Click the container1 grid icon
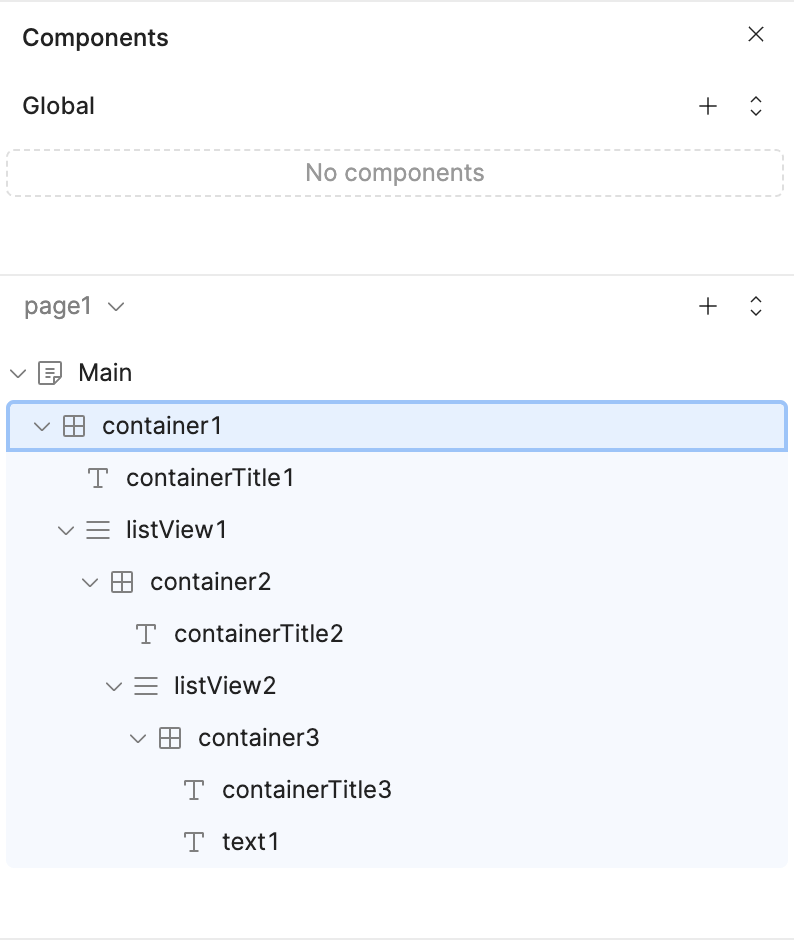Image resolution: width=794 pixels, height=940 pixels. [73, 426]
